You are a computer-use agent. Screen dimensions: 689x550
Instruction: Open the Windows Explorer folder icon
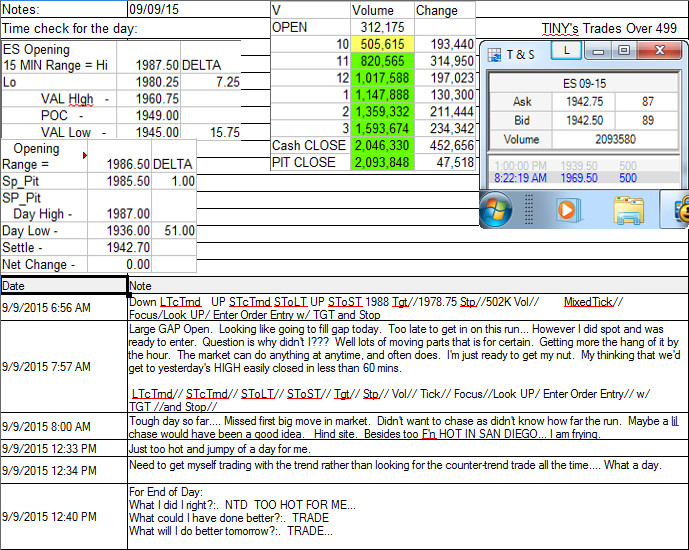[x=628, y=210]
